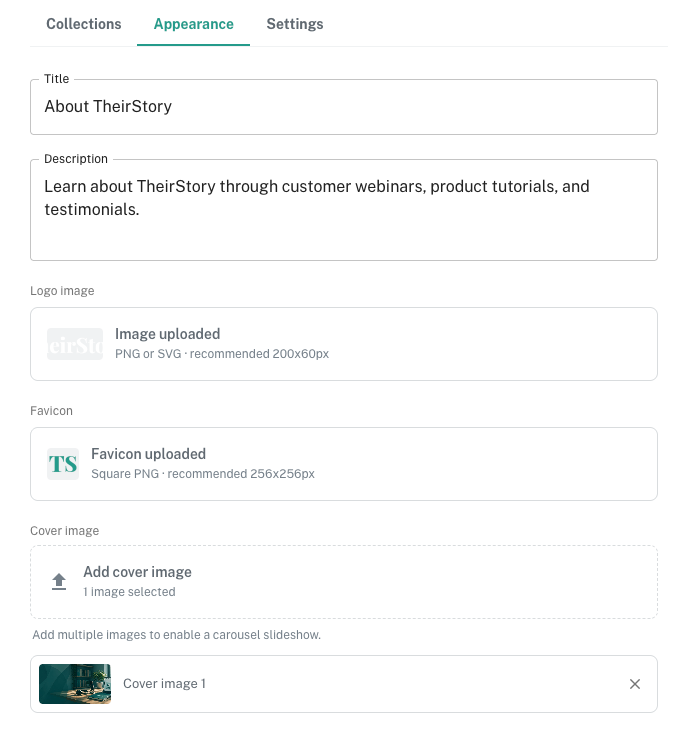Viewport: 683px width, 740px height.
Task: Select the Appearance tab
Action: tap(194, 24)
